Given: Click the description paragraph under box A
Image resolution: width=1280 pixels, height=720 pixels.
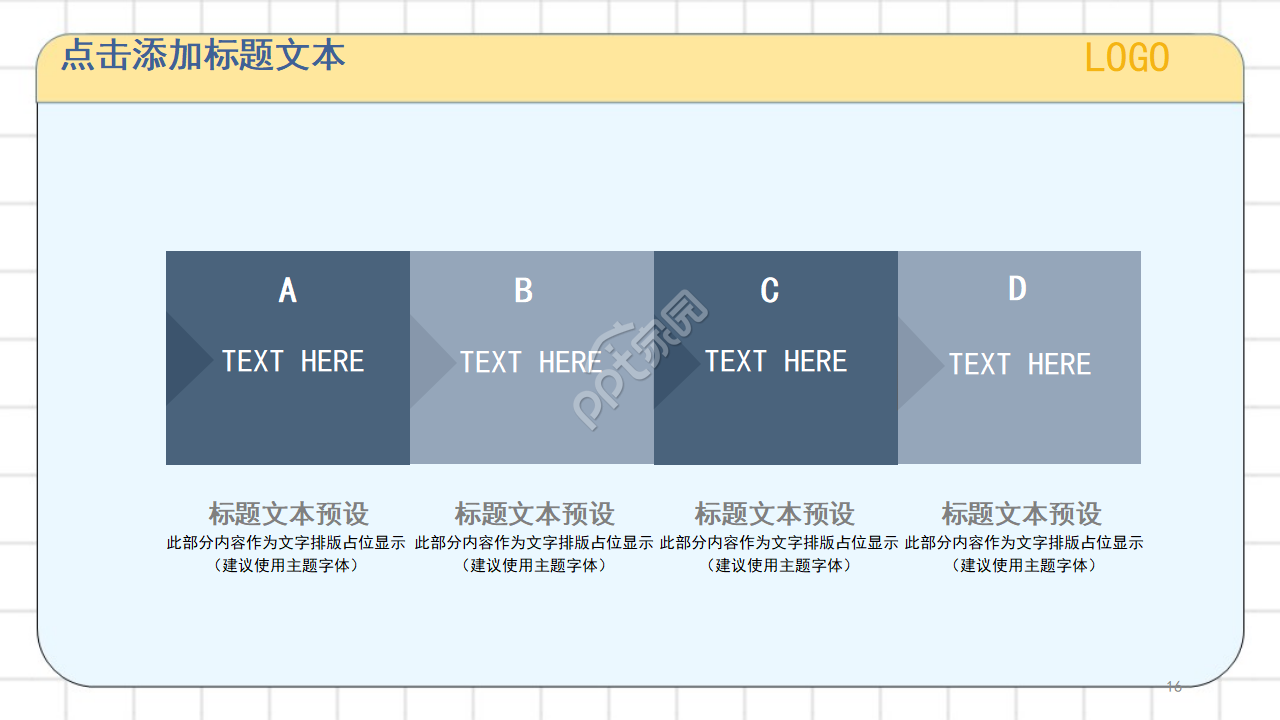Looking at the screenshot, I should coord(286,554).
